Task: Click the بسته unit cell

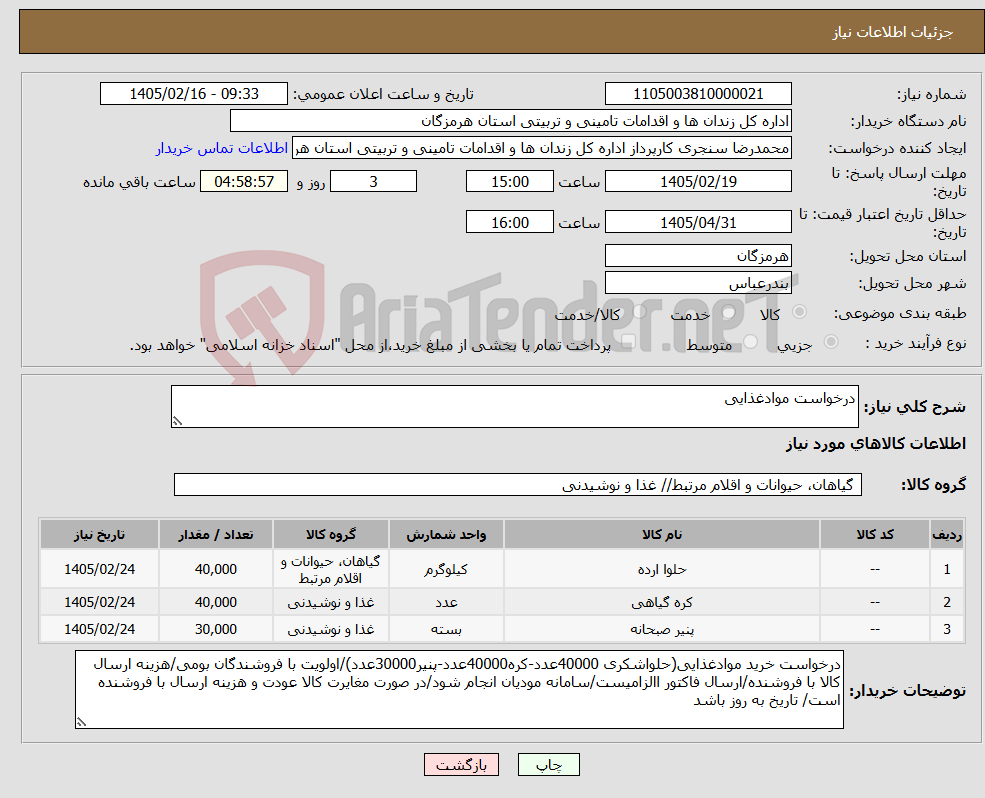Action: pyautogui.click(x=446, y=629)
